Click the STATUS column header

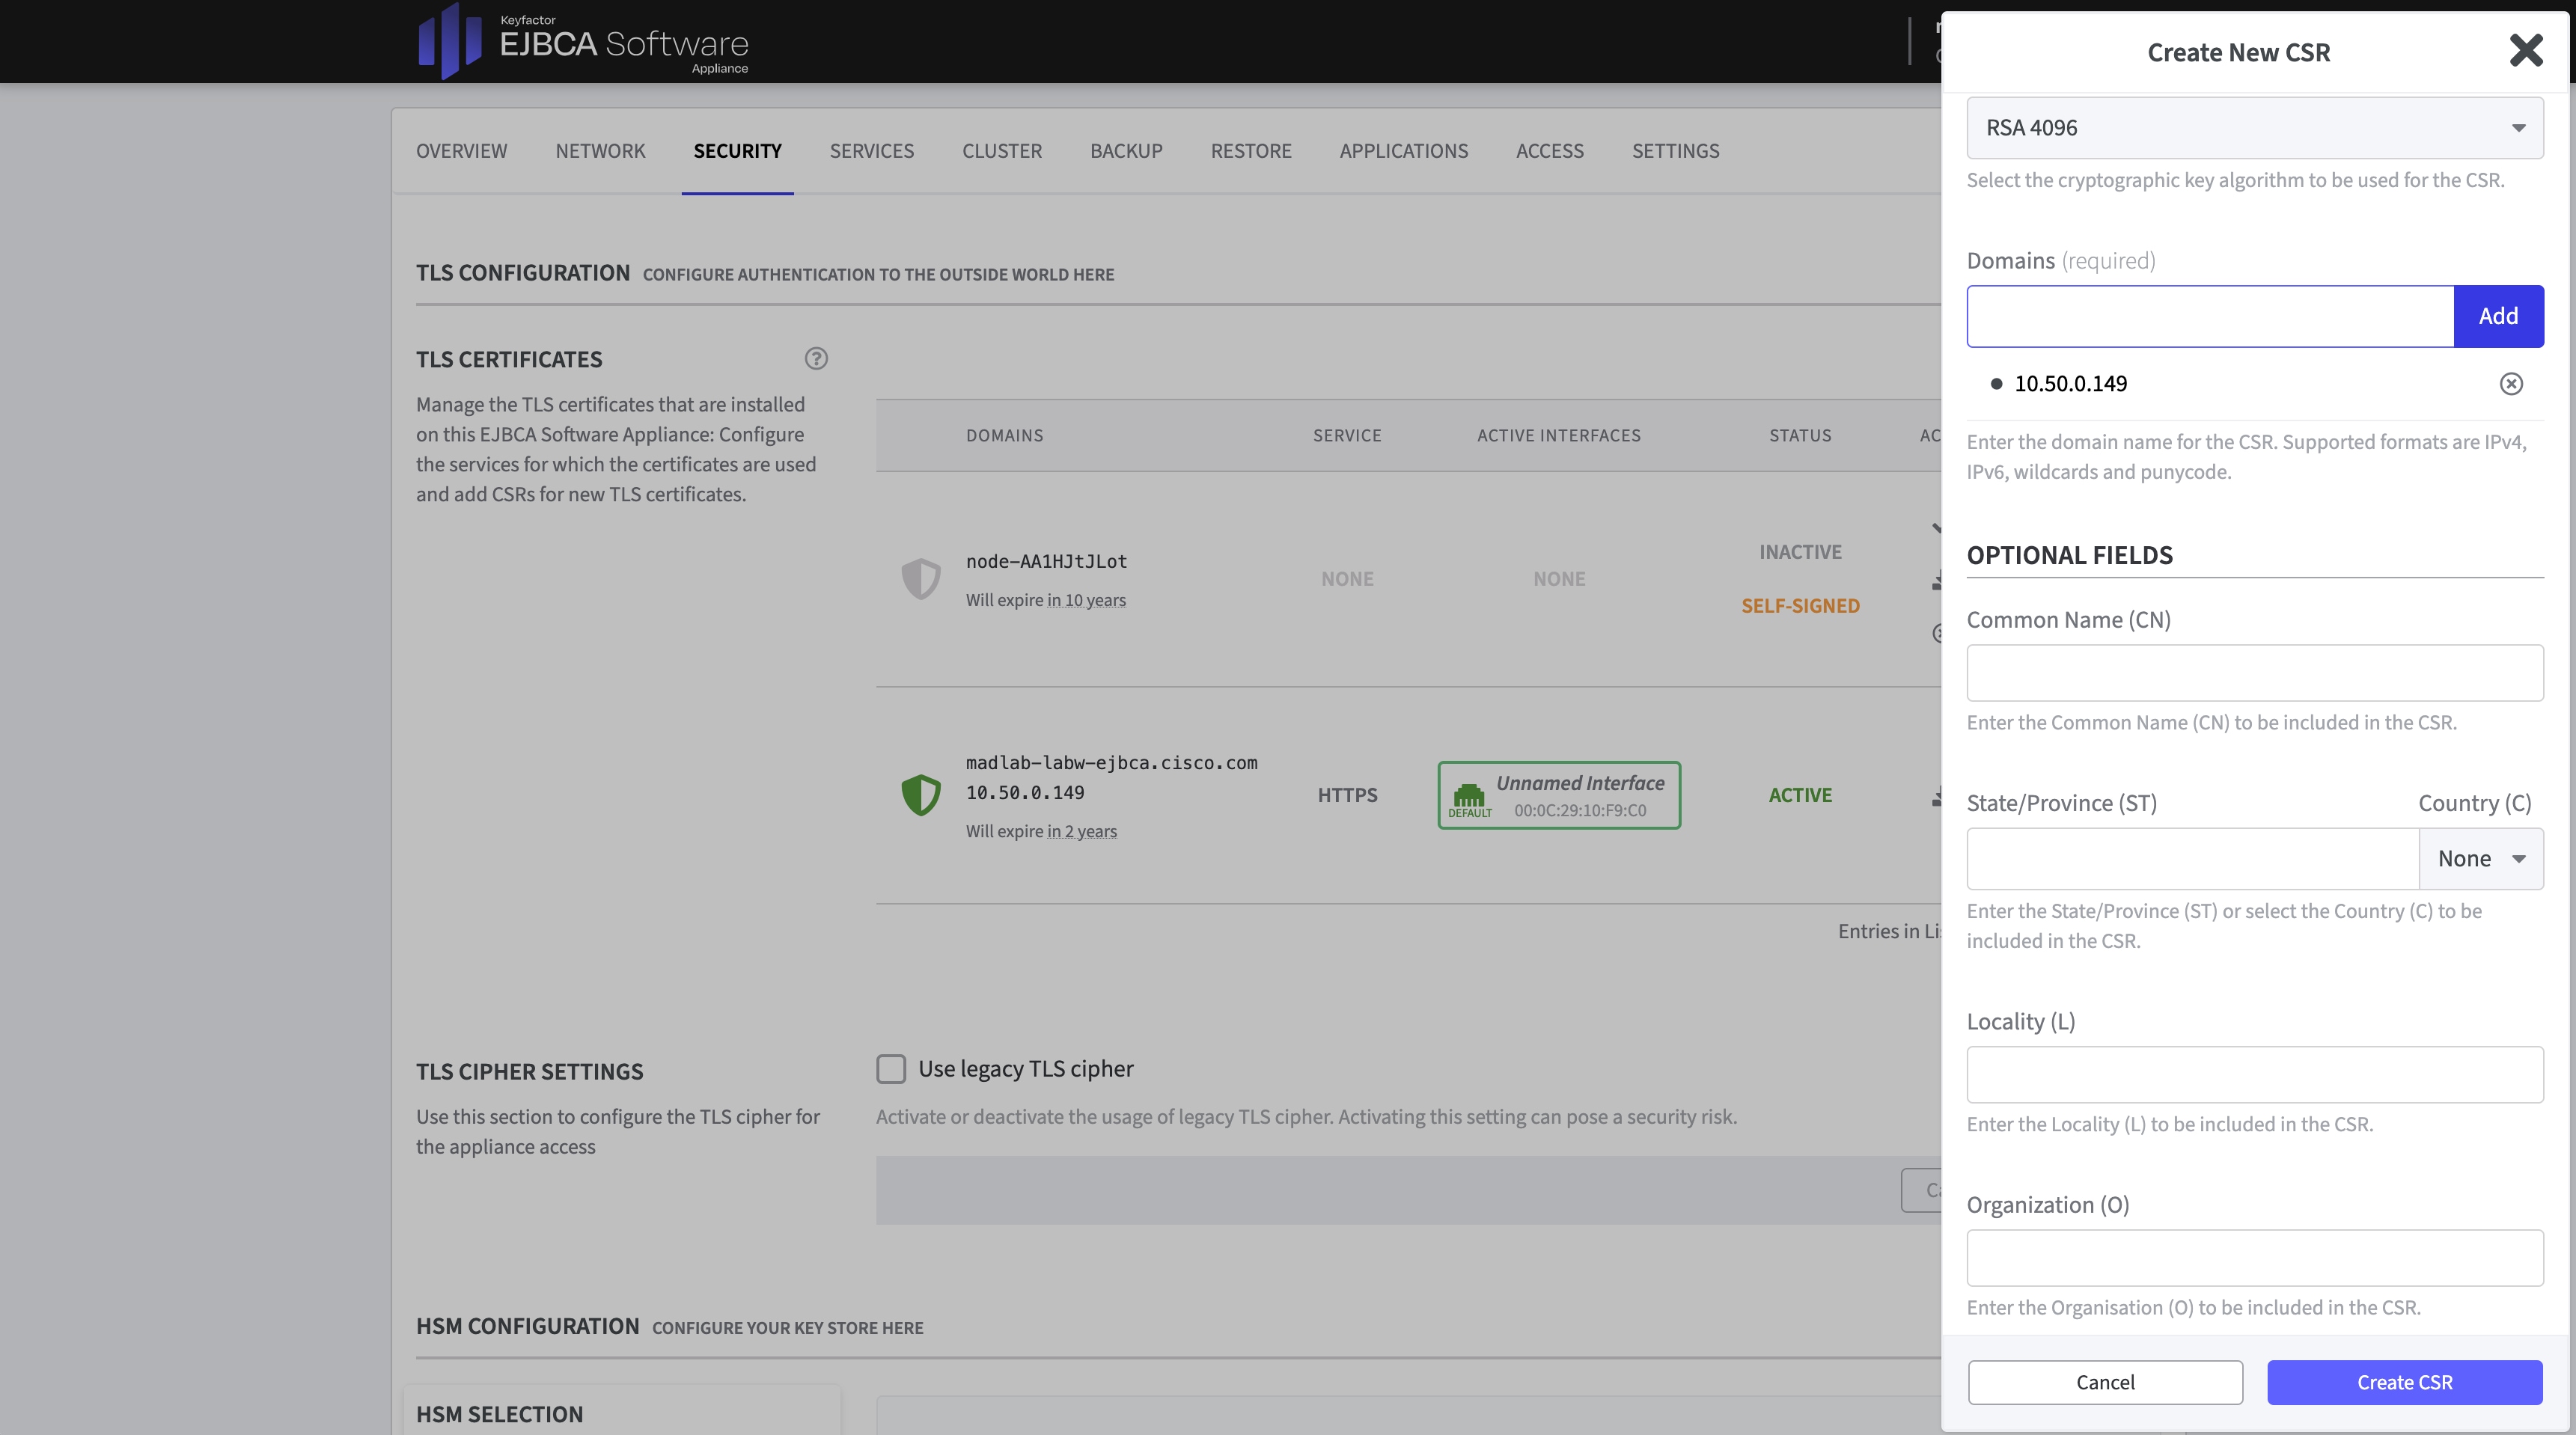(1800, 436)
